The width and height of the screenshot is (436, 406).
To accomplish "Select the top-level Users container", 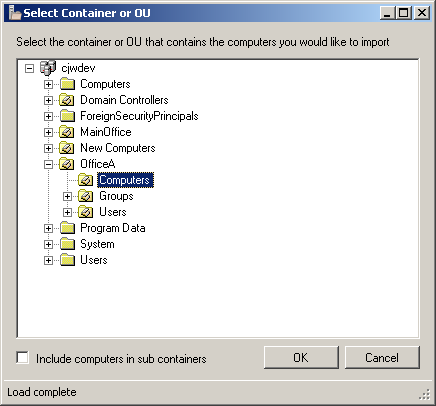I will (x=94, y=260).
